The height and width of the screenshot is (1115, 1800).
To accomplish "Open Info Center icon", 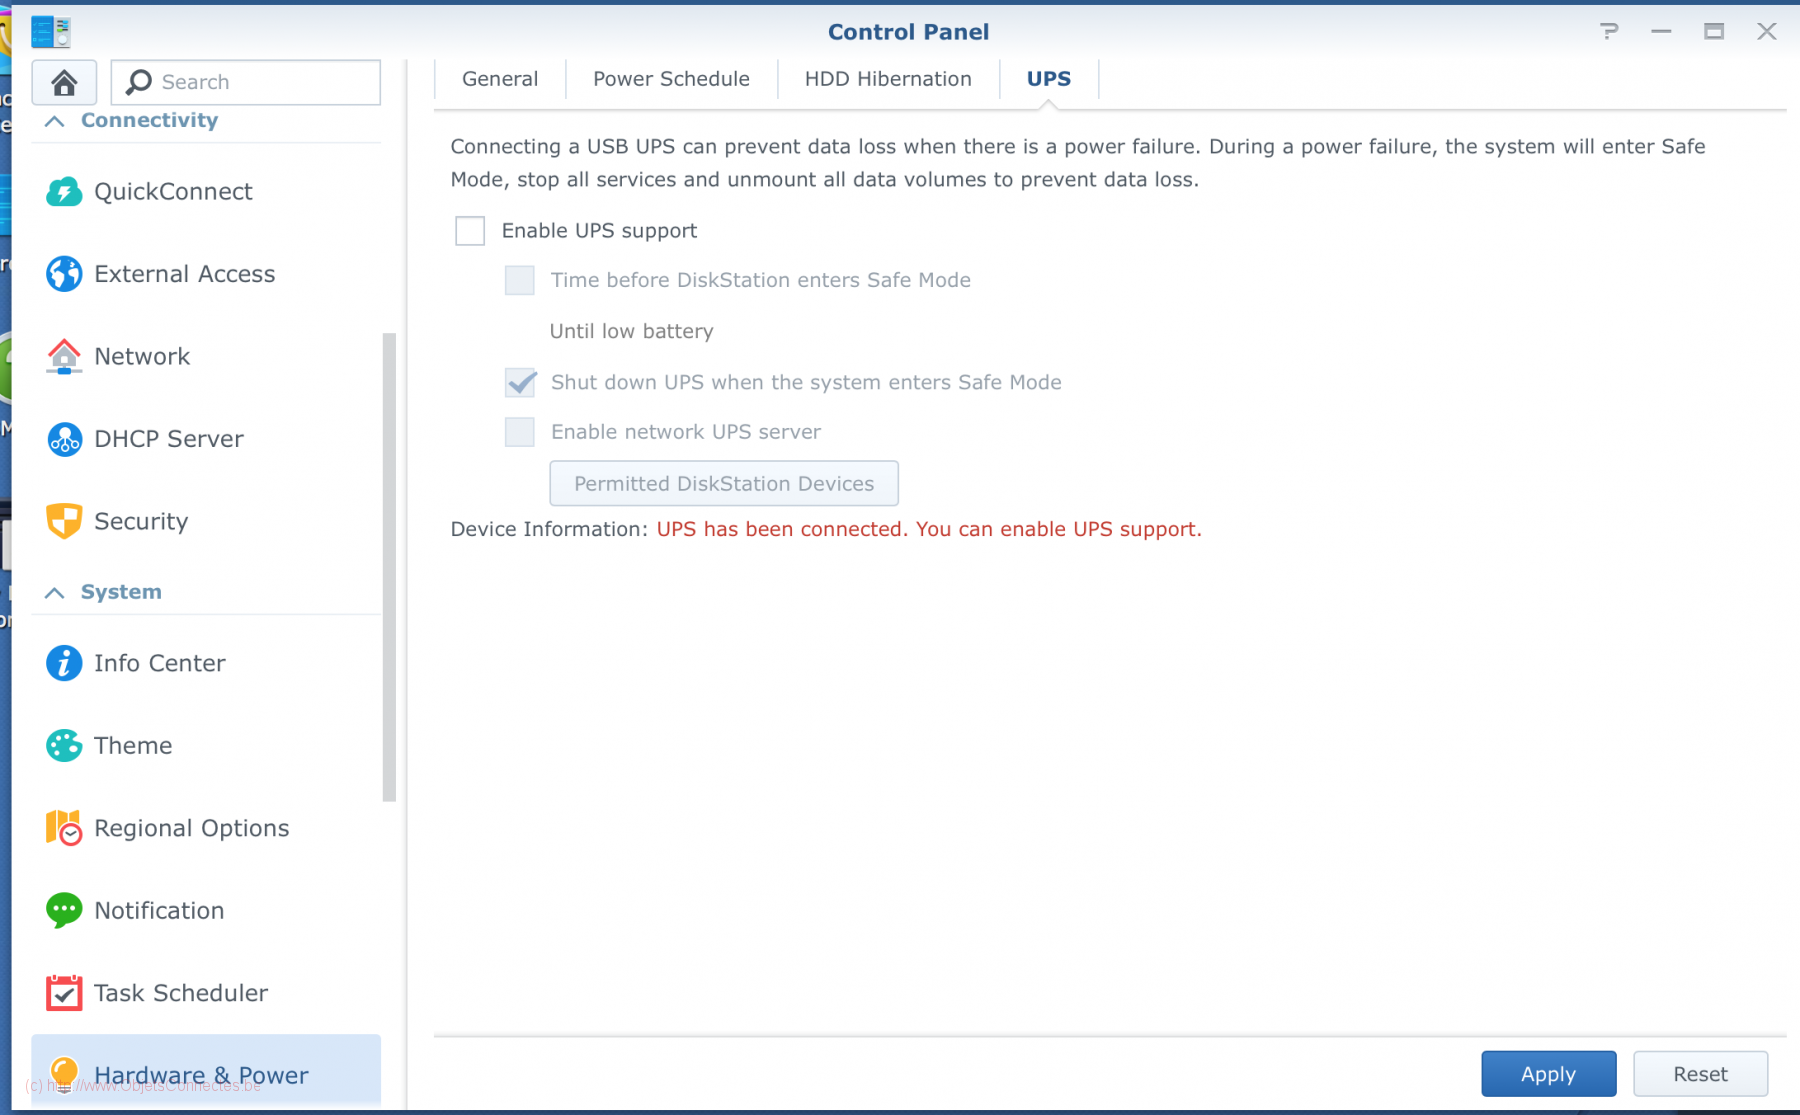I will (64, 663).
